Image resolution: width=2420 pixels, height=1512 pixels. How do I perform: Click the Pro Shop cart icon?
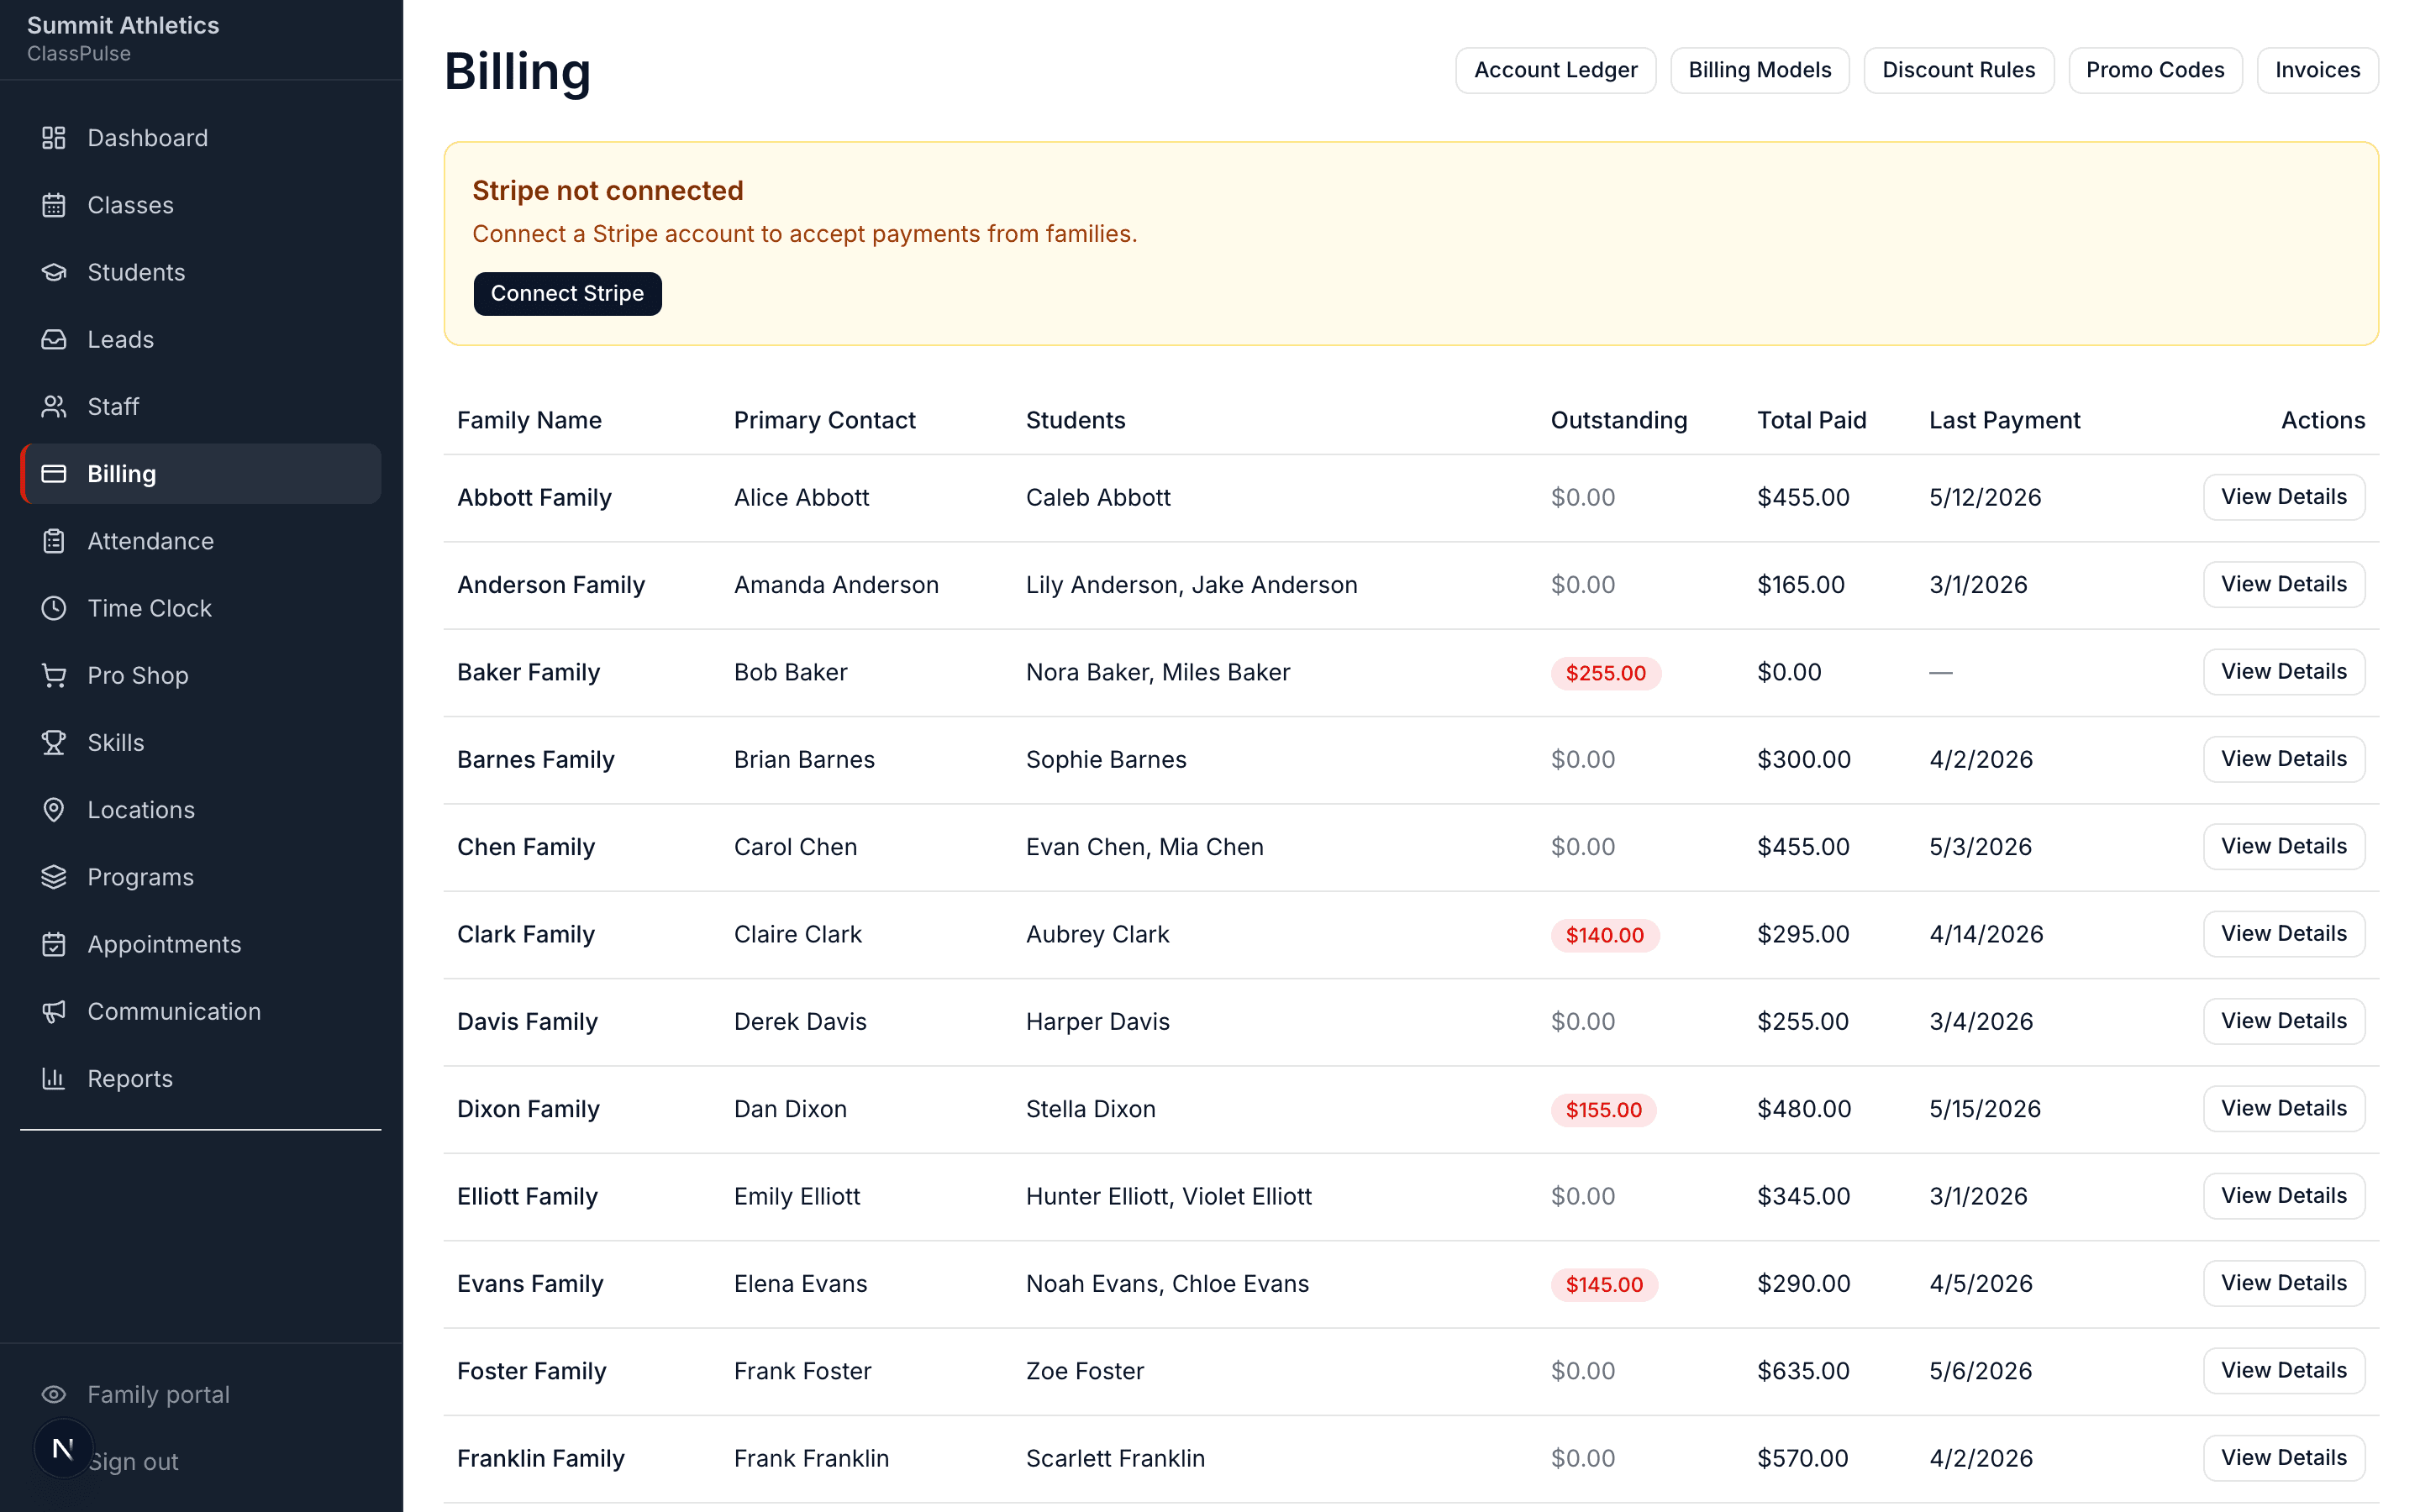click(x=54, y=675)
